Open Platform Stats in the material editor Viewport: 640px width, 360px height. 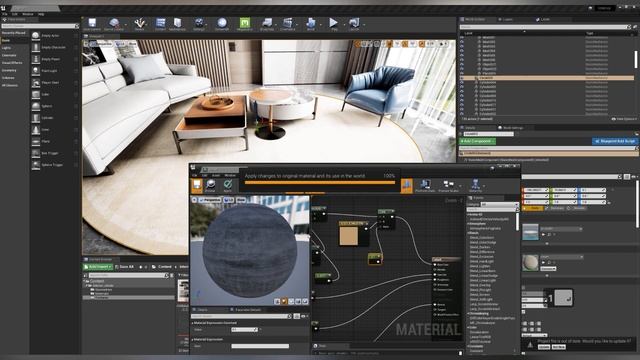(x=425, y=186)
